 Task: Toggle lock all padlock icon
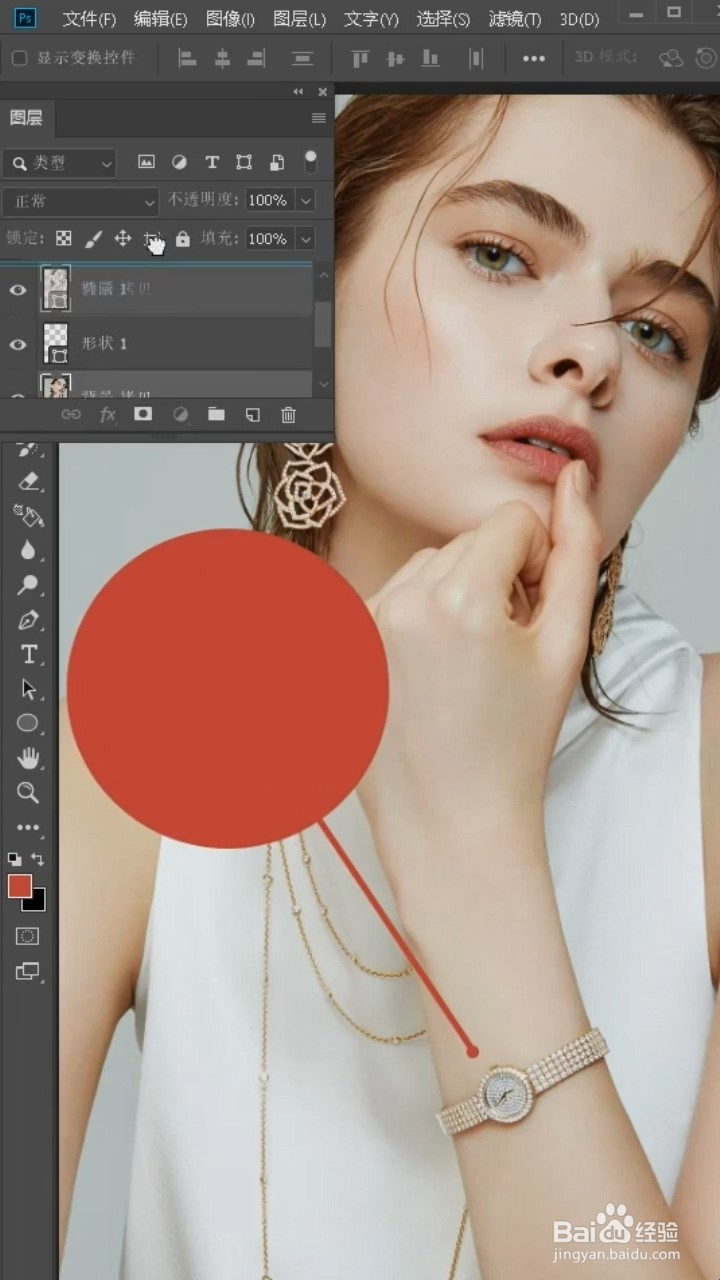(183, 239)
